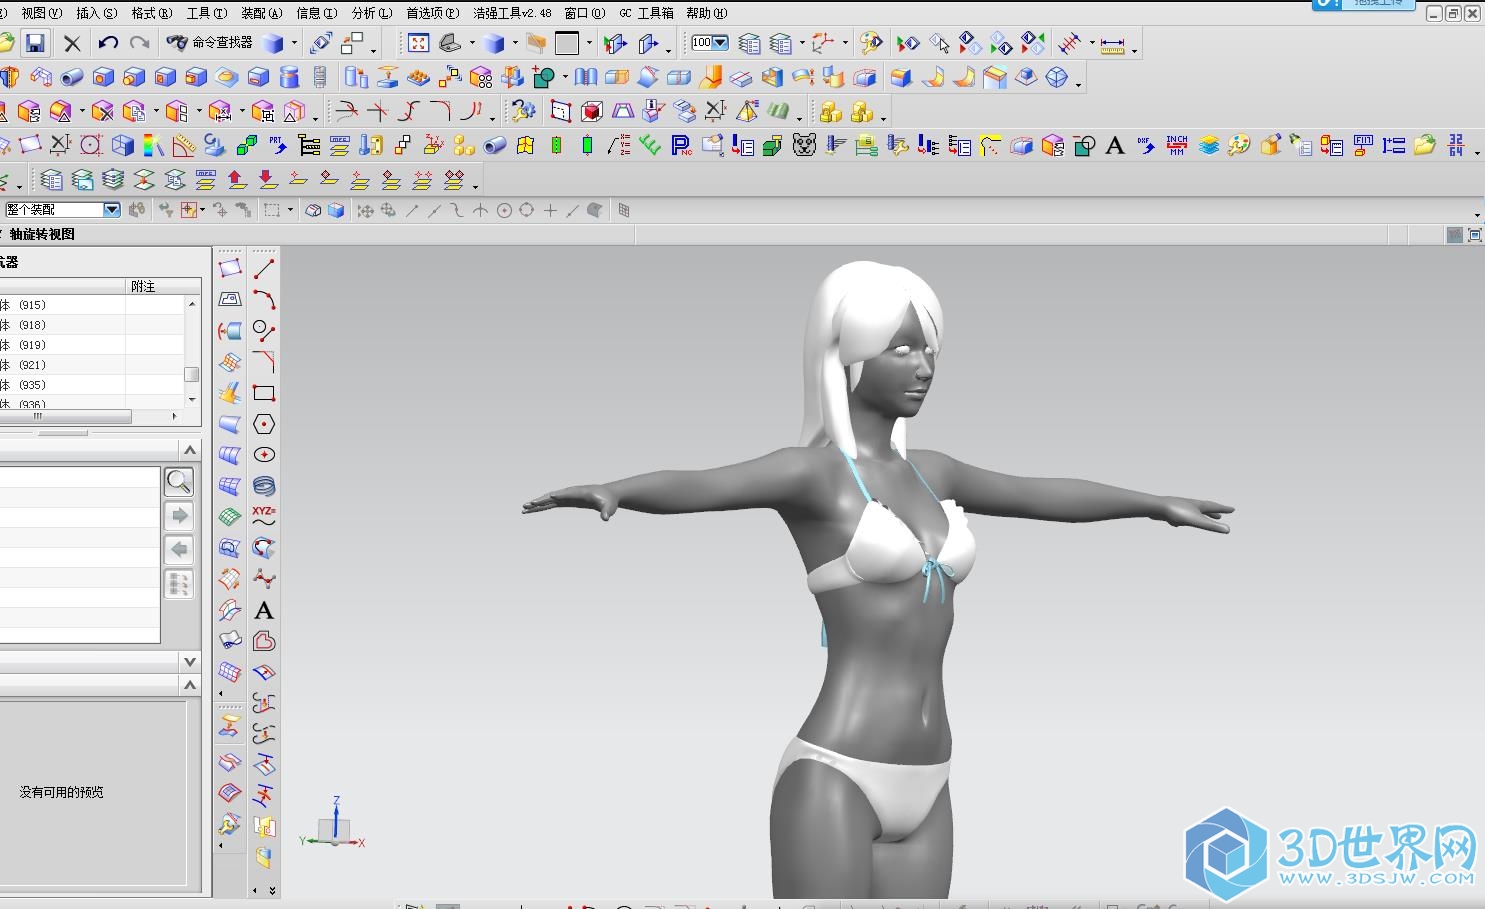Click the navigator horizontal scrollbar thumb
The width and height of the screenshot is (1485, 909).
pyautogui.click(x=65, y=416)
